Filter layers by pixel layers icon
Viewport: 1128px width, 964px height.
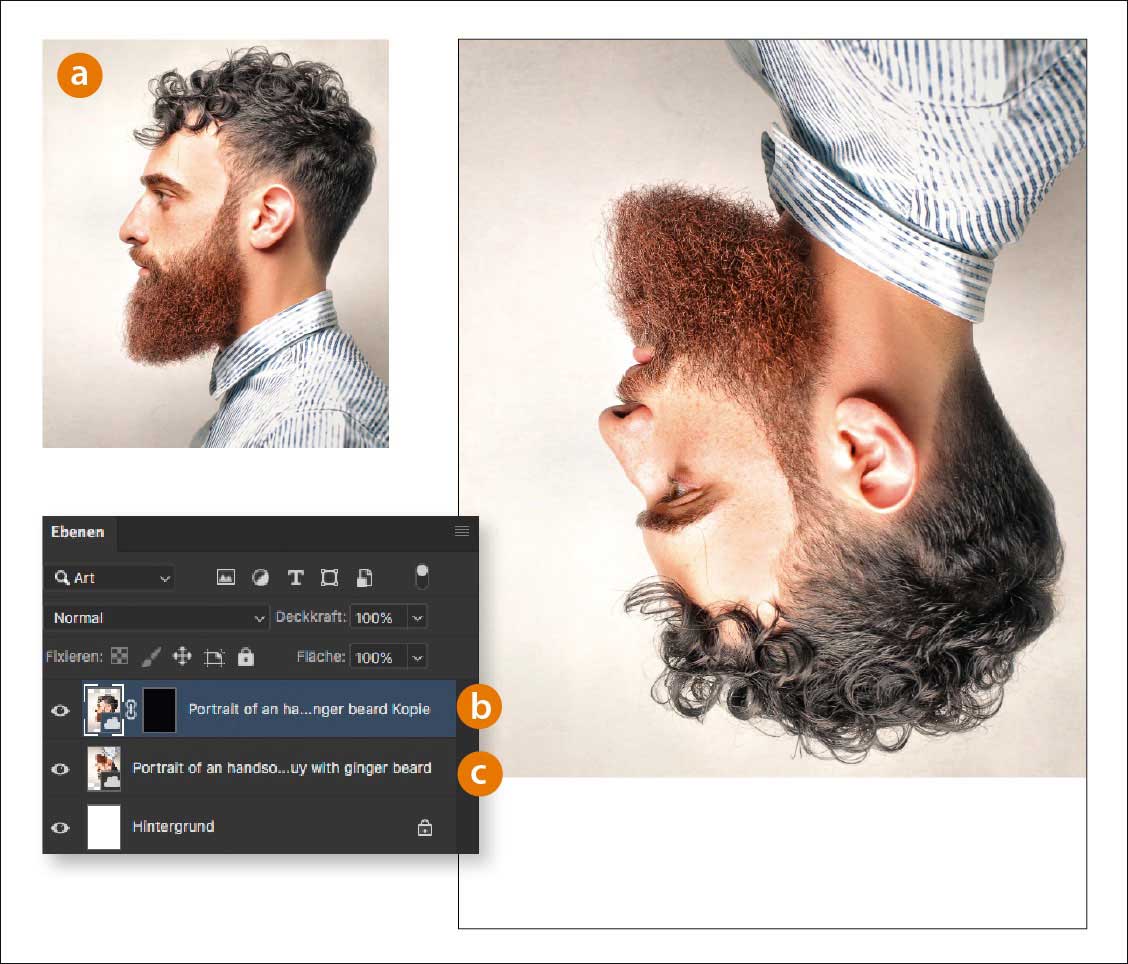coord(226,578)
